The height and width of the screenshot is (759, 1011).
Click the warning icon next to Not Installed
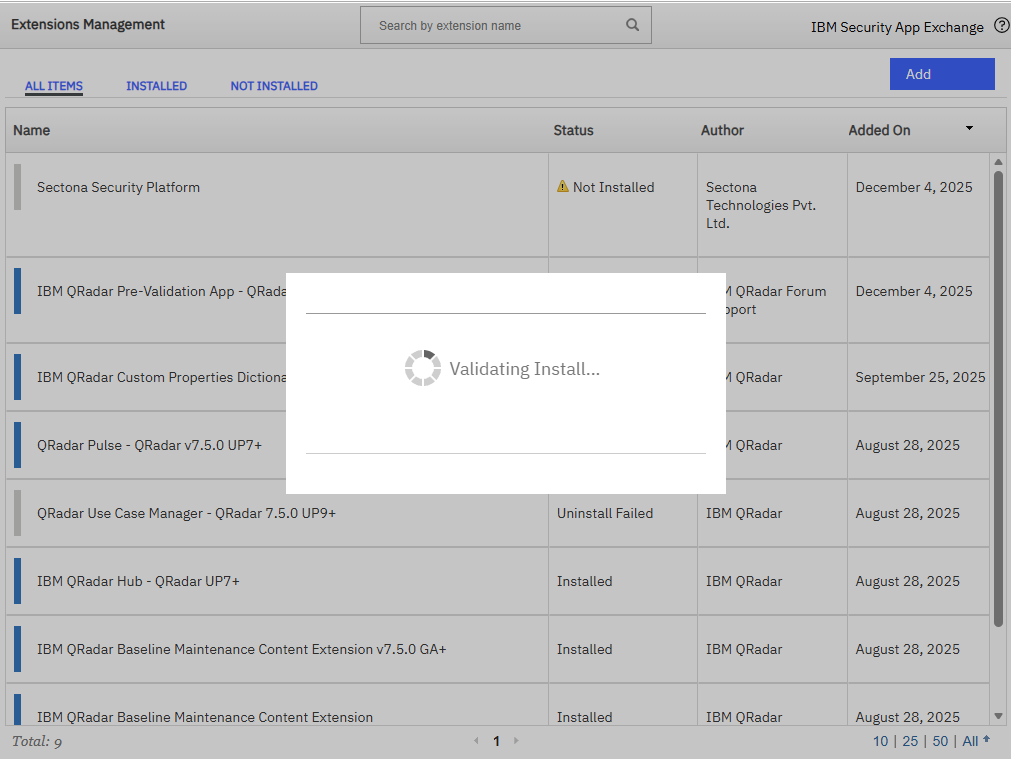565,186
